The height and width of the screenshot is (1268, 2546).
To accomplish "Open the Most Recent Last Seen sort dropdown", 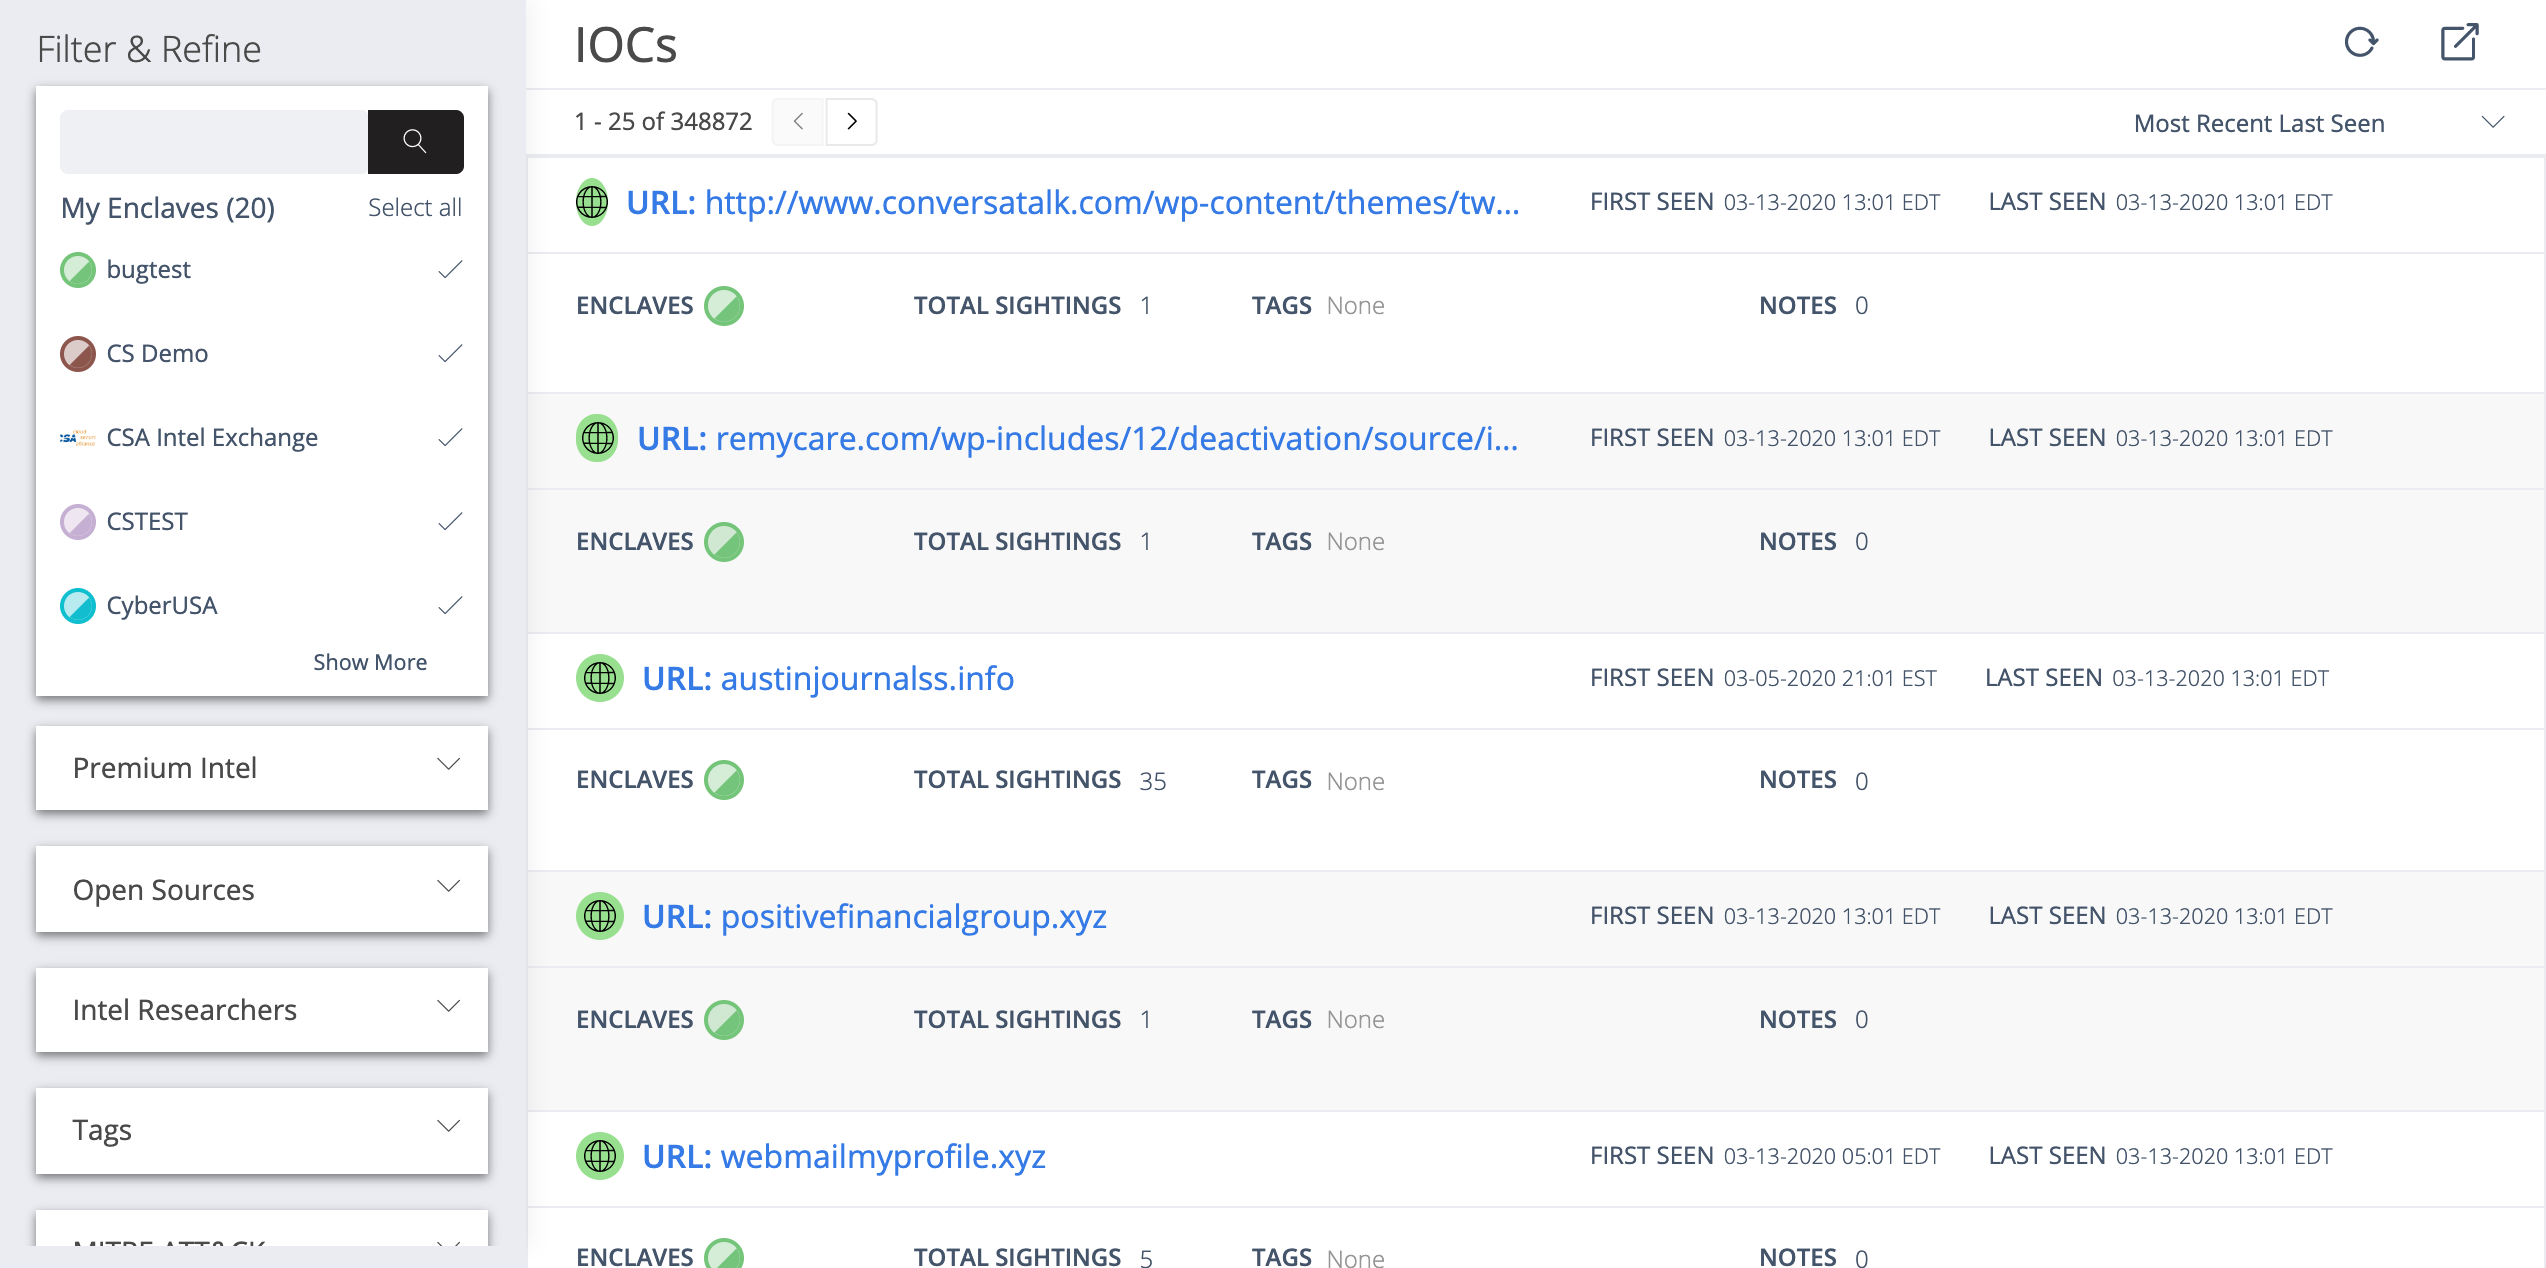I will (x=2318, y=123).
